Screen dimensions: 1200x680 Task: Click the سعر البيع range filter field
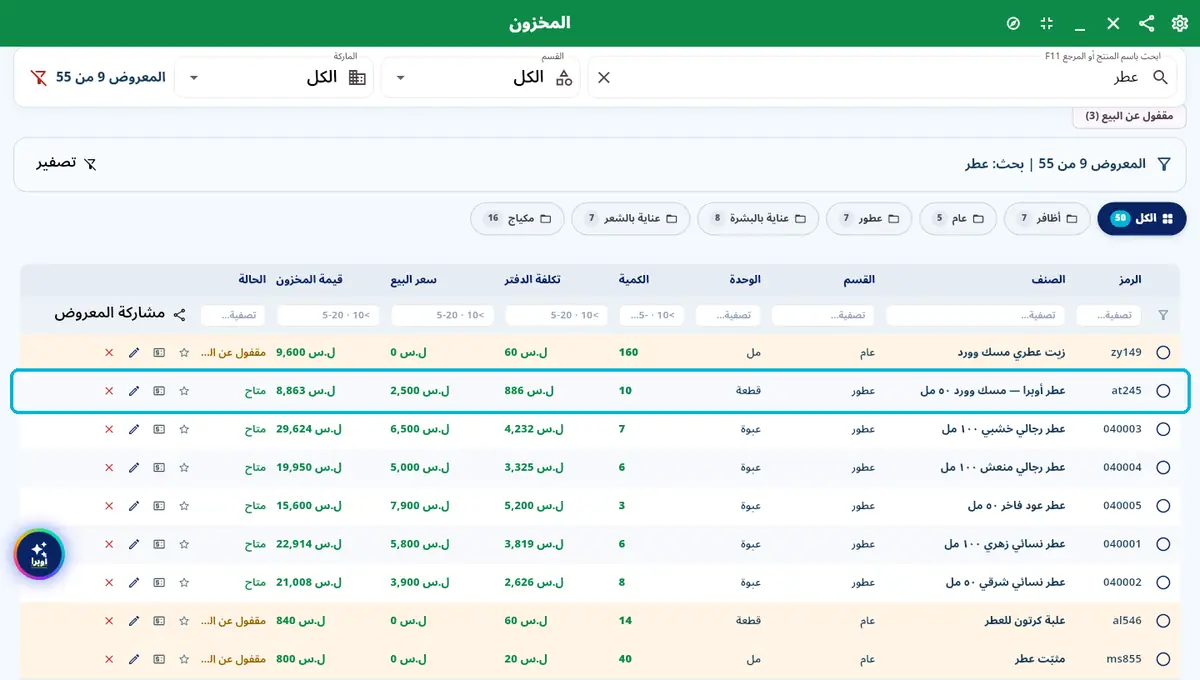point(444,315)
